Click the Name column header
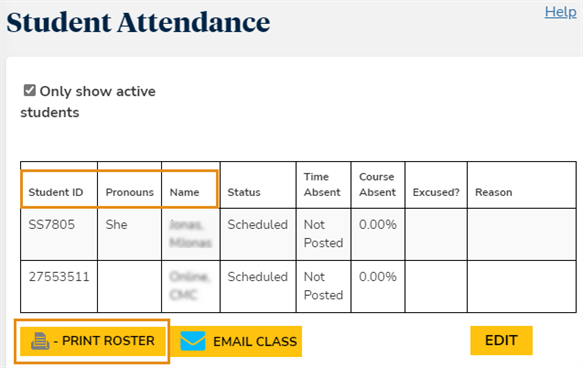This screenshot has height=368, width=583. click(x=184, y=192)
